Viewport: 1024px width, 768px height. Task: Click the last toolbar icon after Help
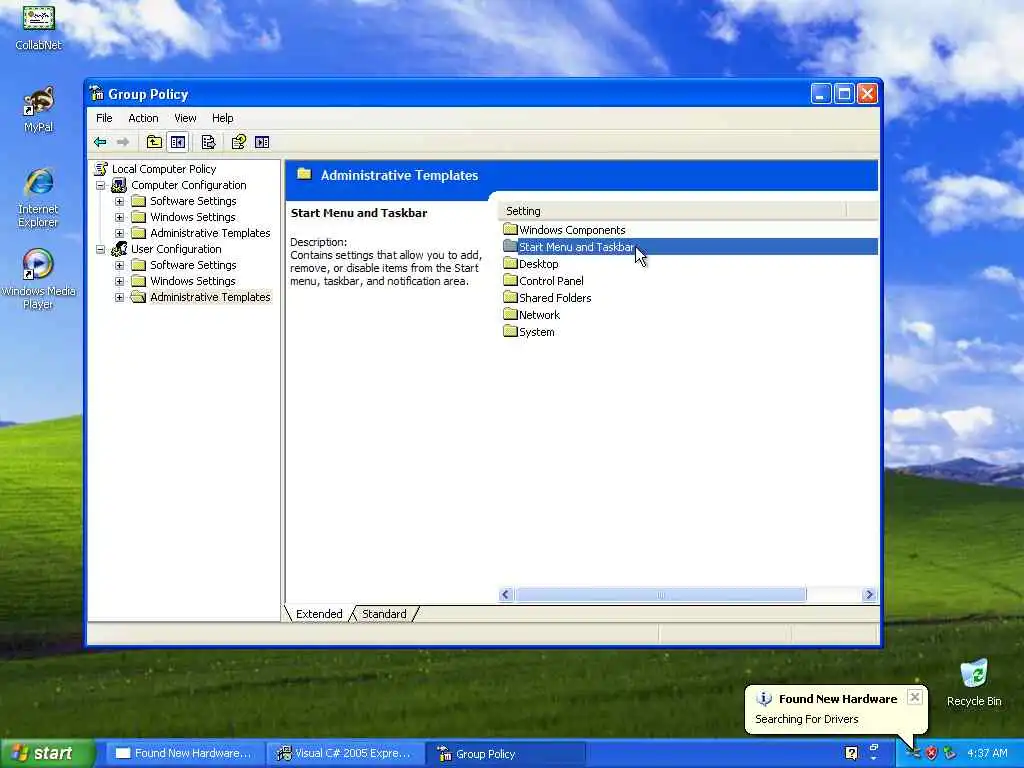click(x=262, y=142)
